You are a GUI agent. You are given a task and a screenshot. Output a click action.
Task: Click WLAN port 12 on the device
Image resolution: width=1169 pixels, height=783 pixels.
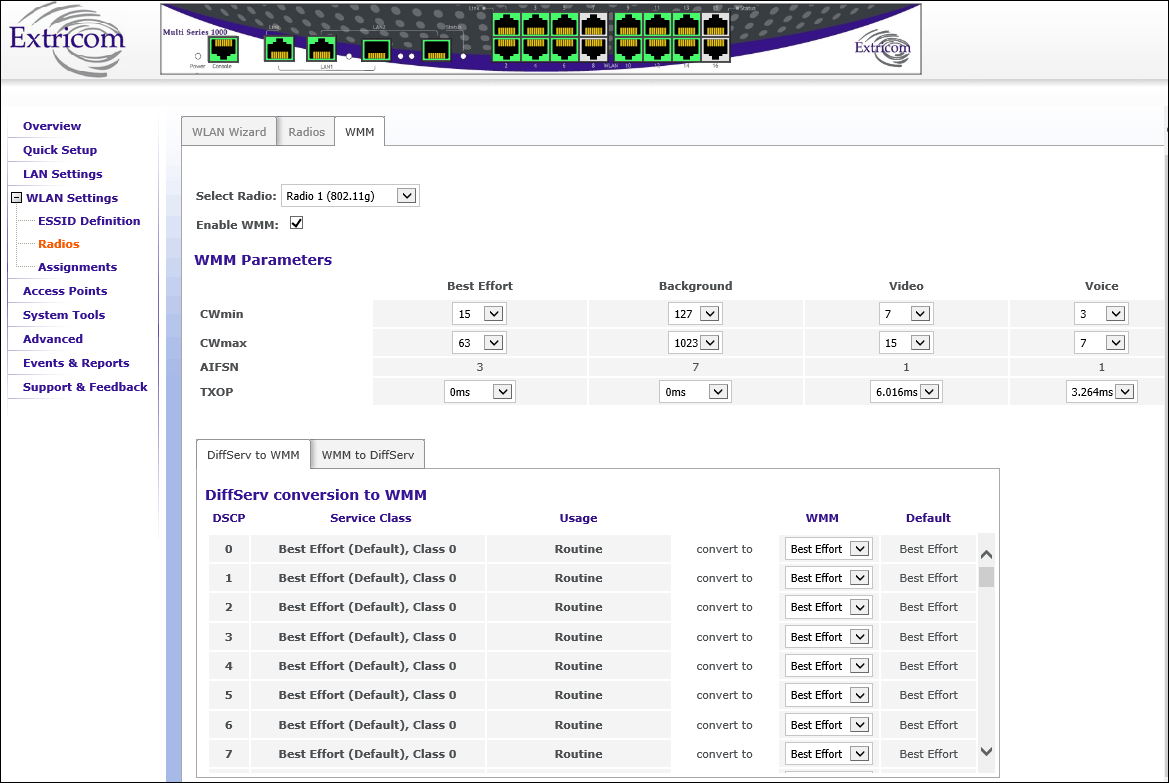[x=657, y=48]
